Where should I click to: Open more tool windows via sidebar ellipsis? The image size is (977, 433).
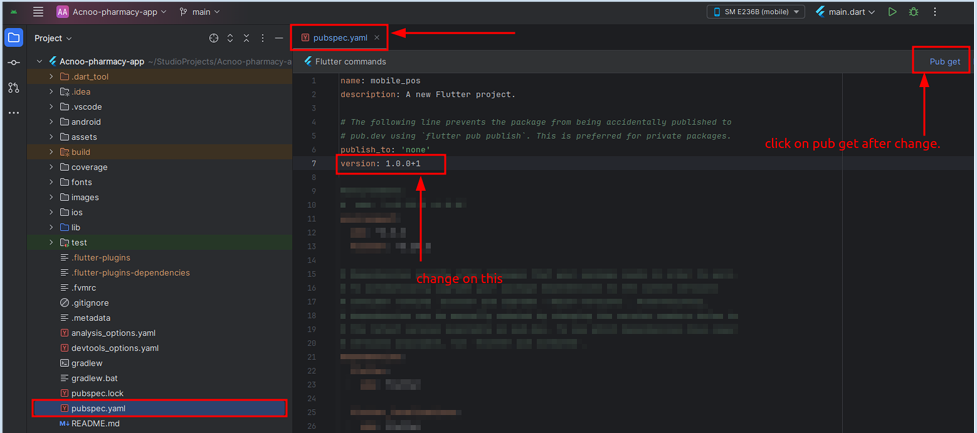pos(13,113)
